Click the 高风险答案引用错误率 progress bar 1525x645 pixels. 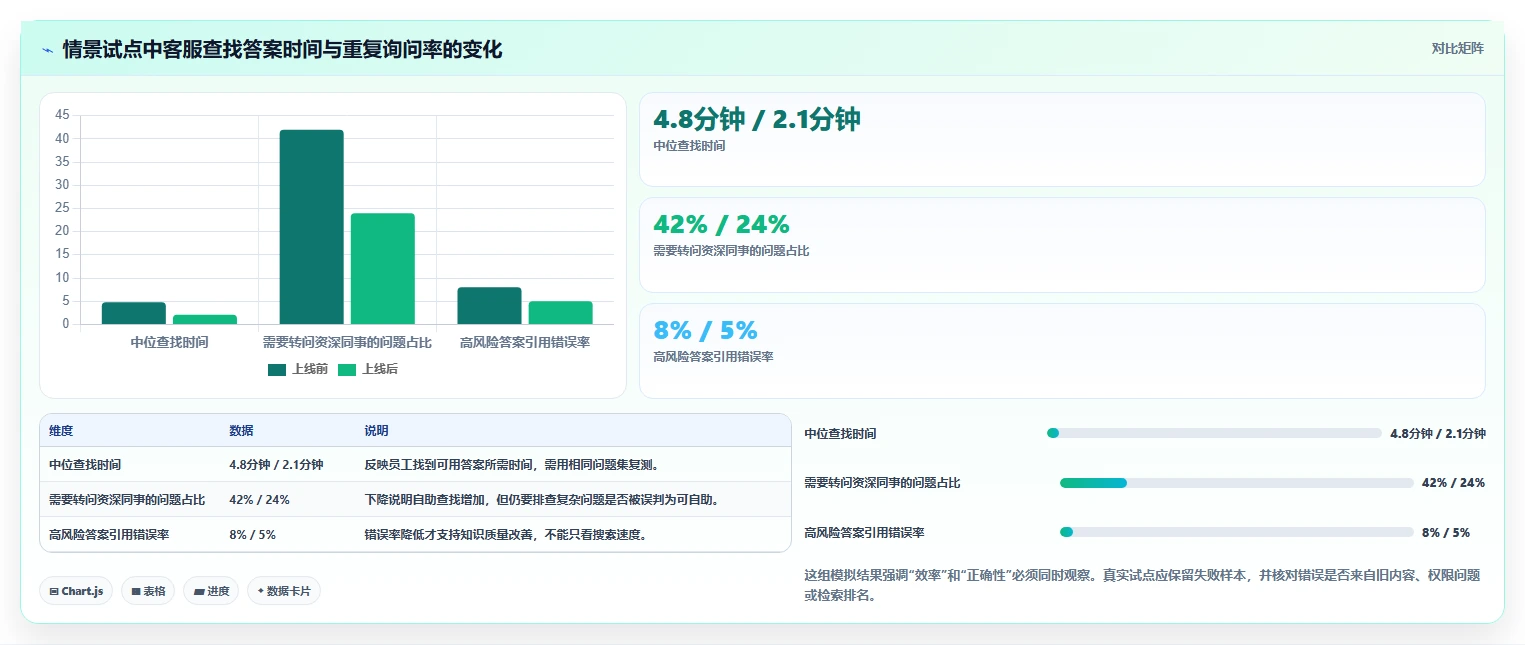pos(1237,532)
